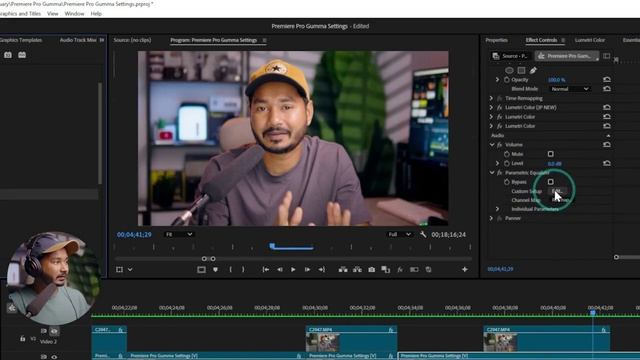Open the Blend Mode Normal dropdown
The image size is (640, 360).
(570, 89)
